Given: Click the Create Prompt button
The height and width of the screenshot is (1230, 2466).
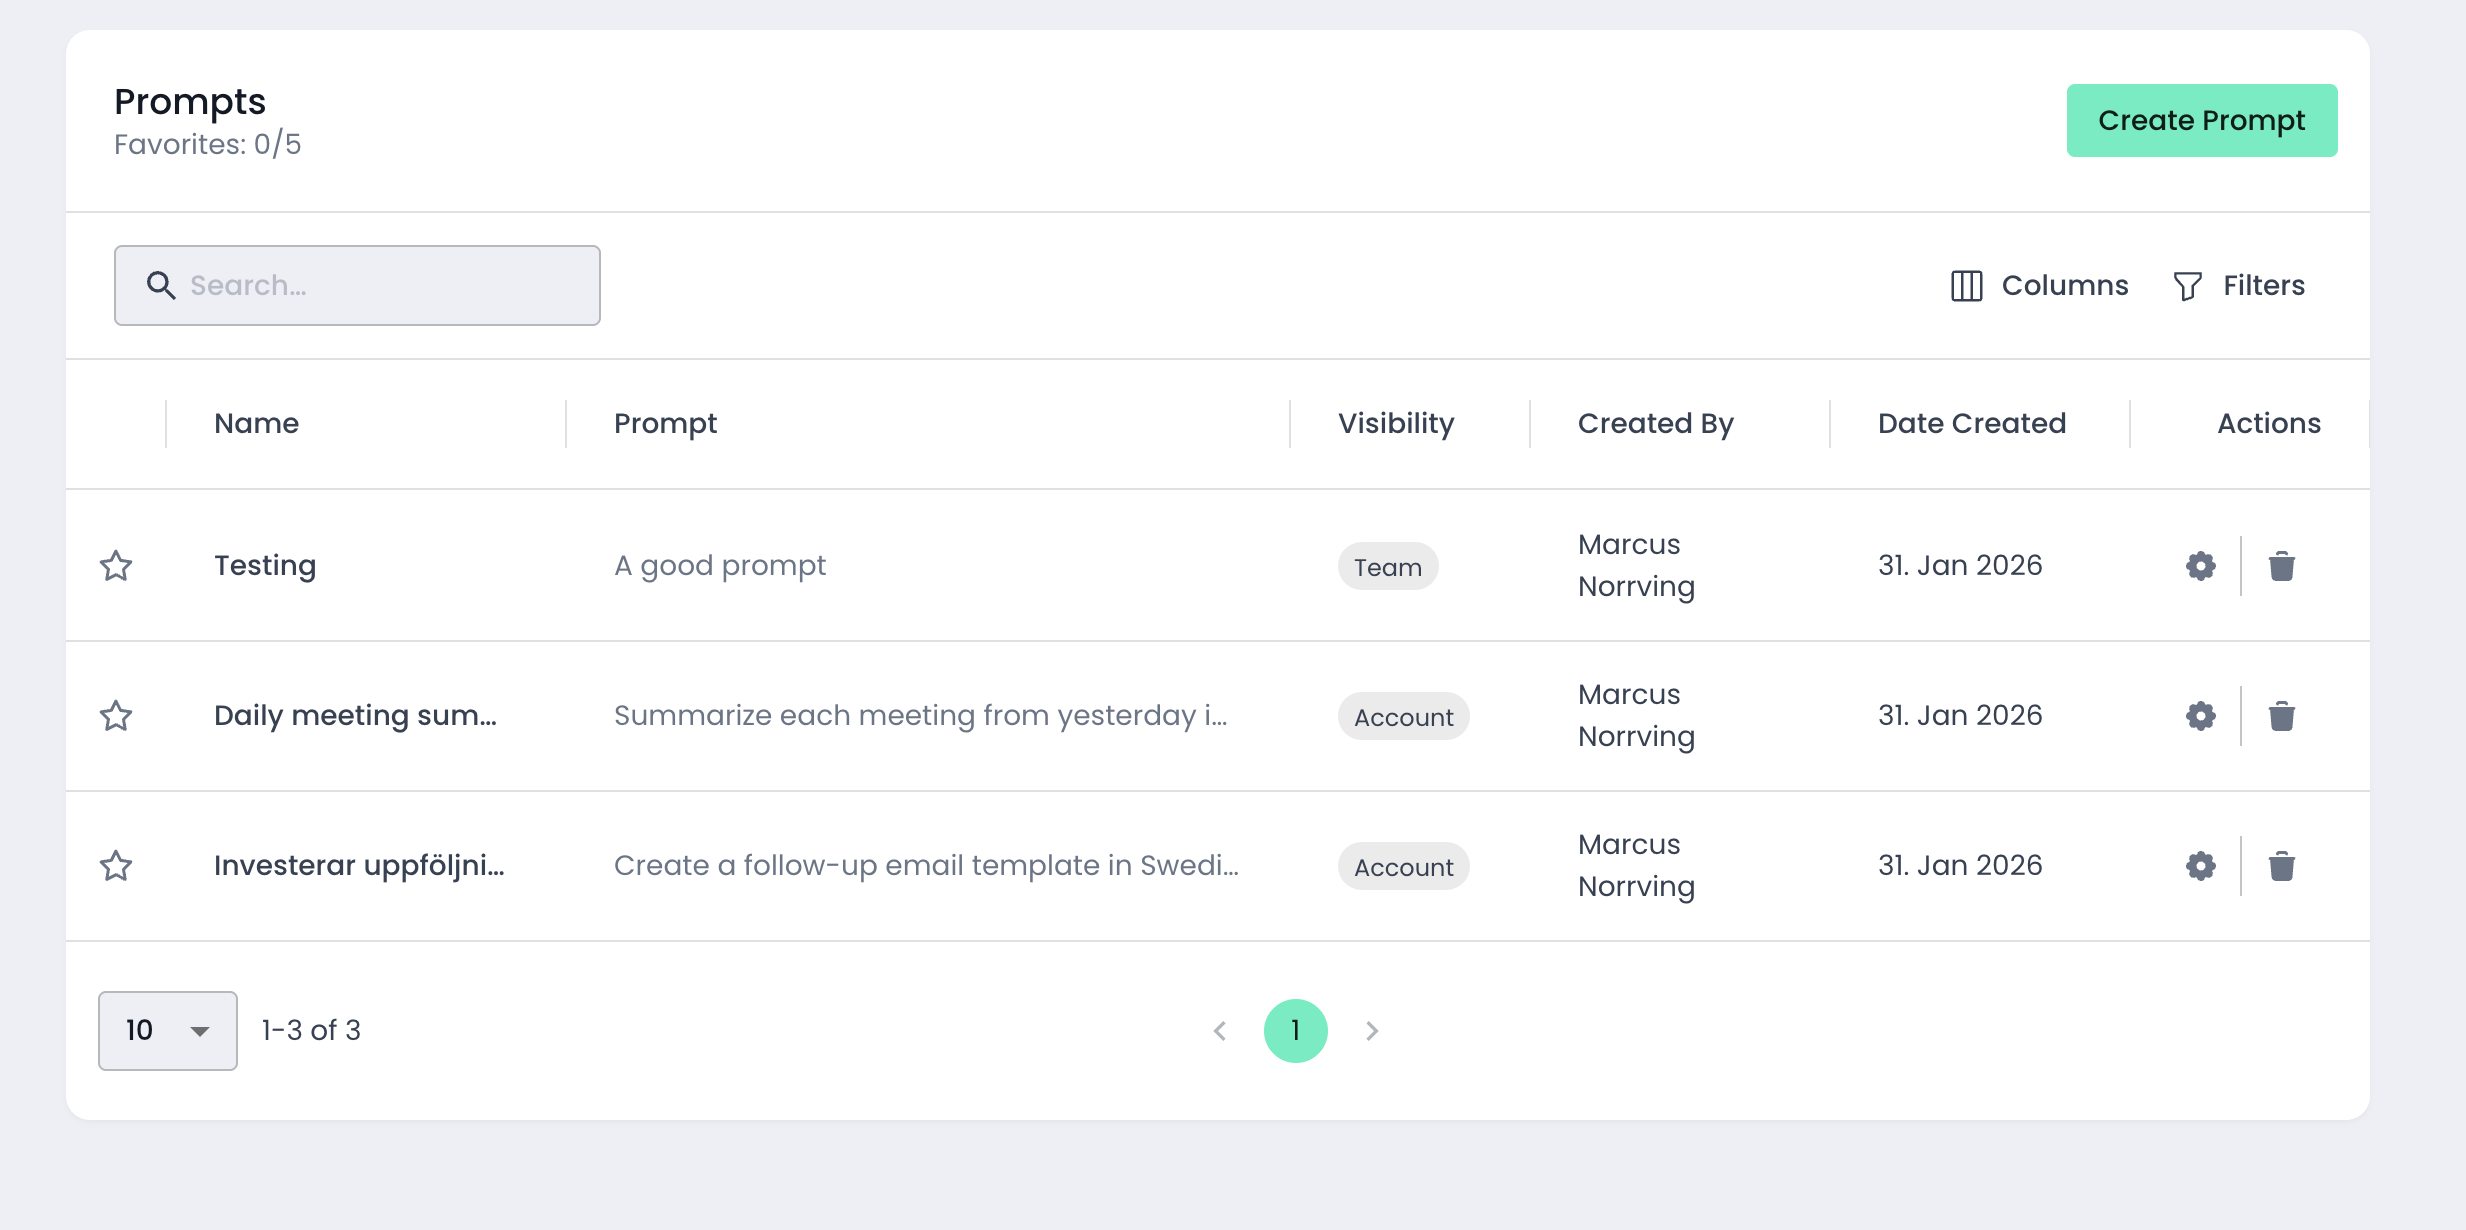Looking at the screenshot, I should (2201, 121).
